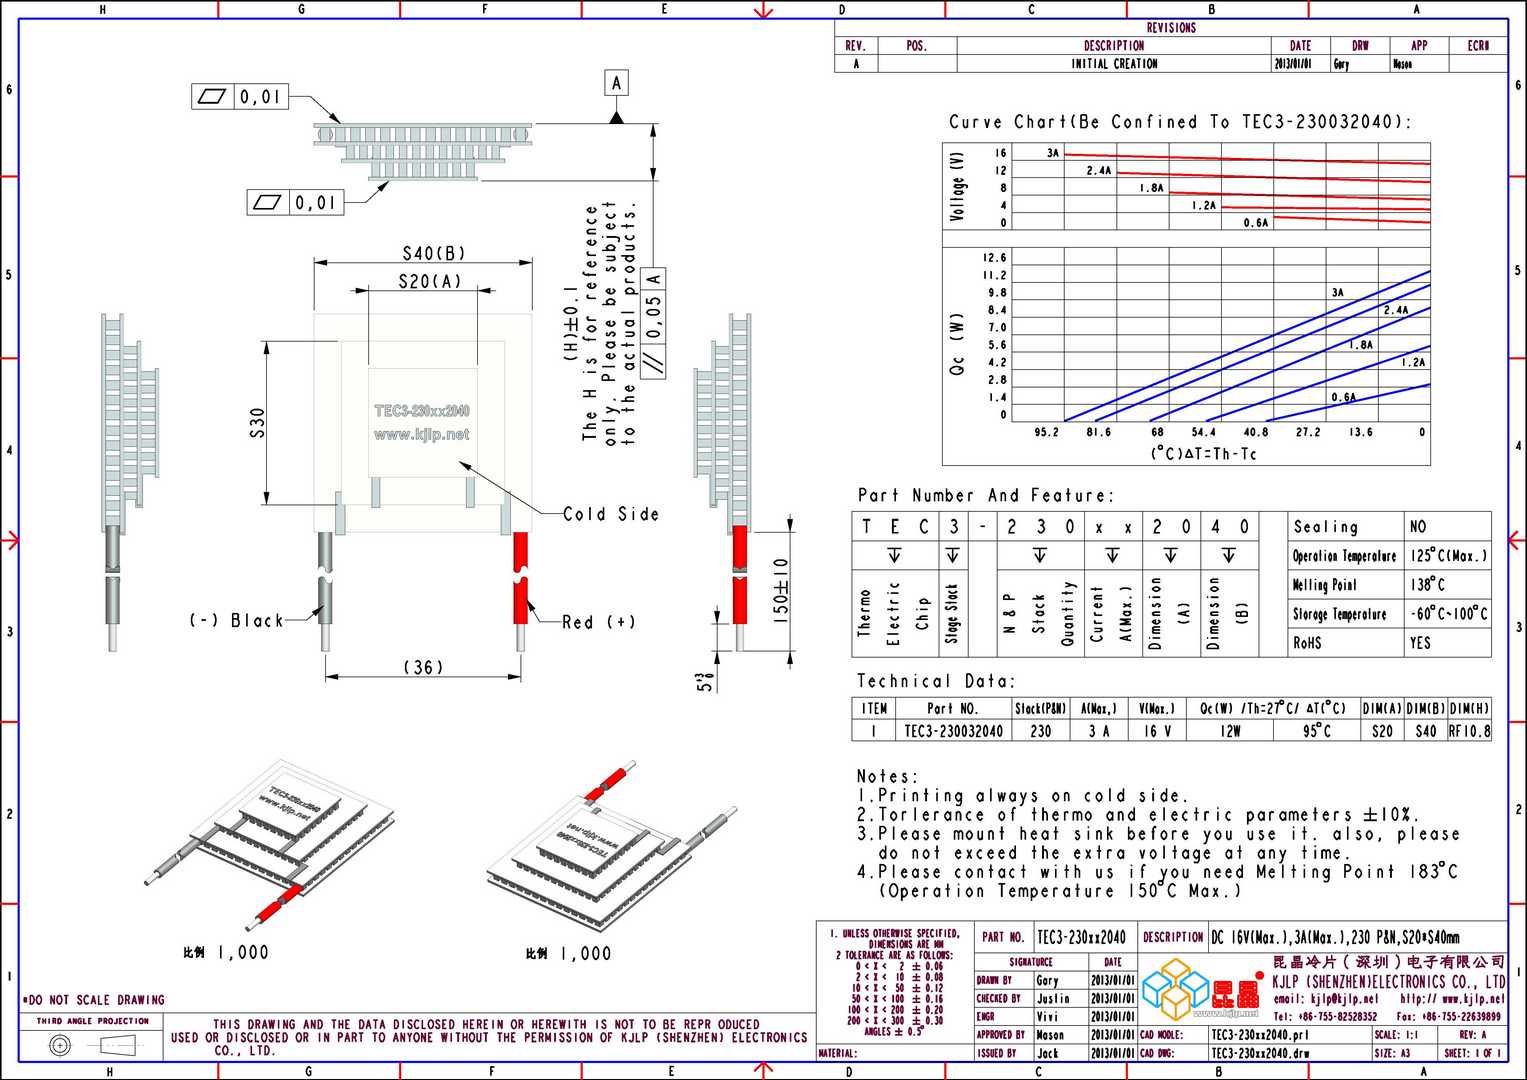Click the '0.6A' label on the Qc chart

(1343, 397)
